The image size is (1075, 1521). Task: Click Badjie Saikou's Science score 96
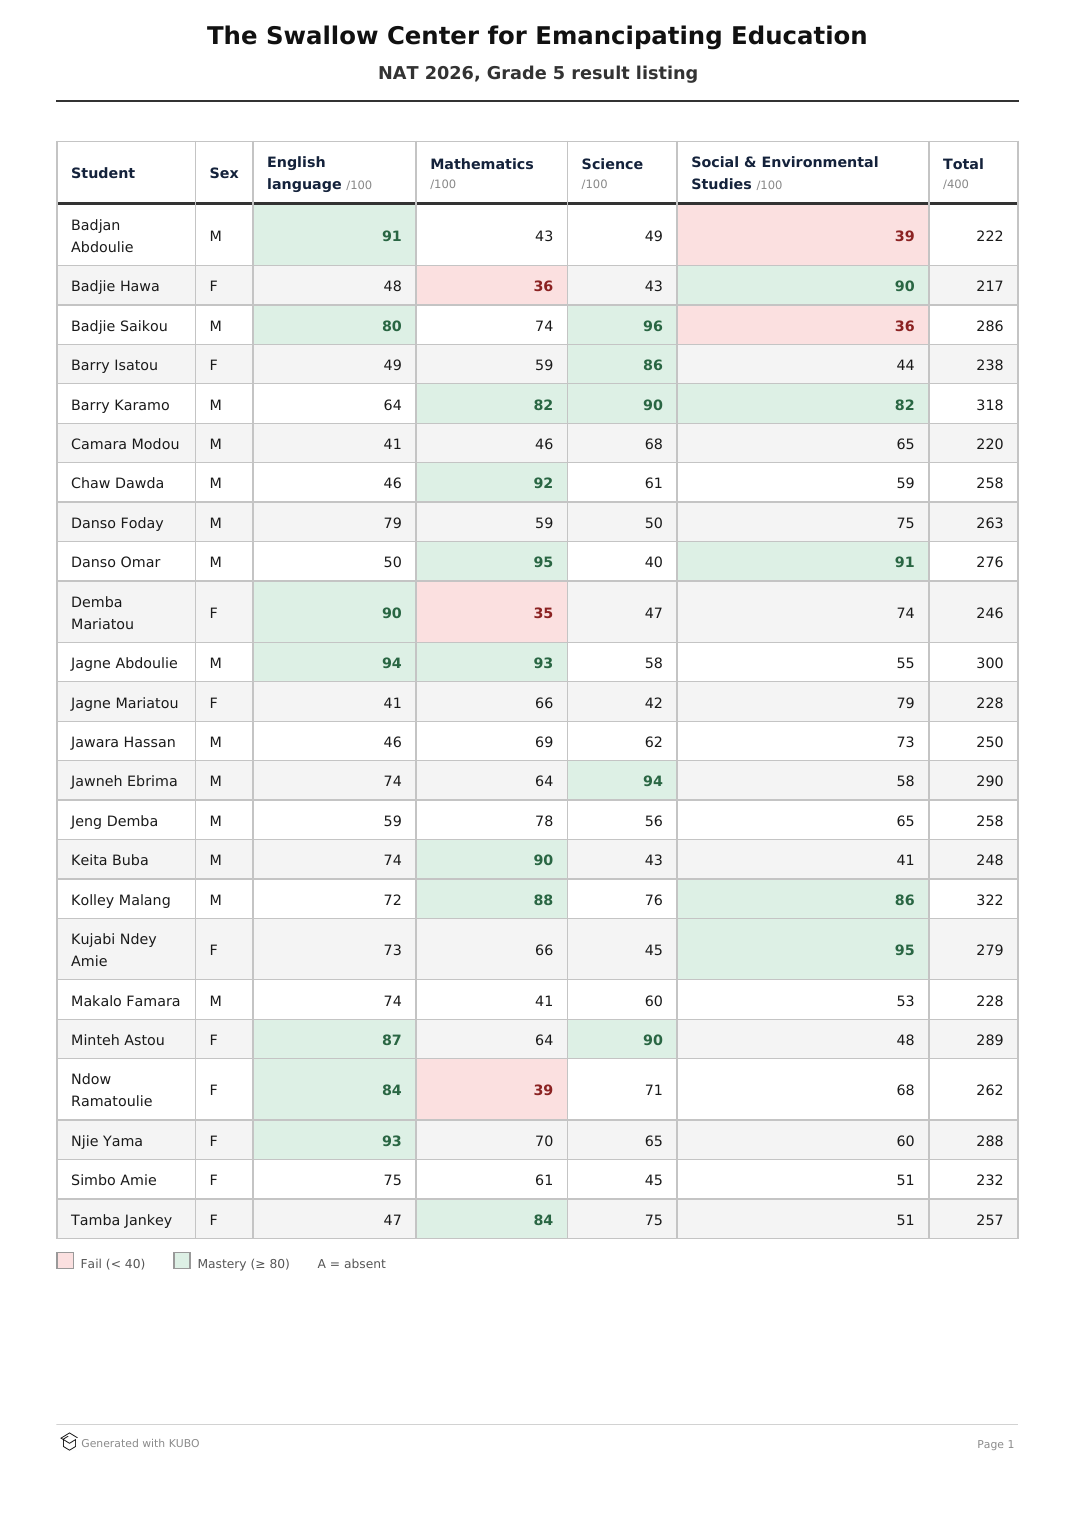(x=653, y=326)
